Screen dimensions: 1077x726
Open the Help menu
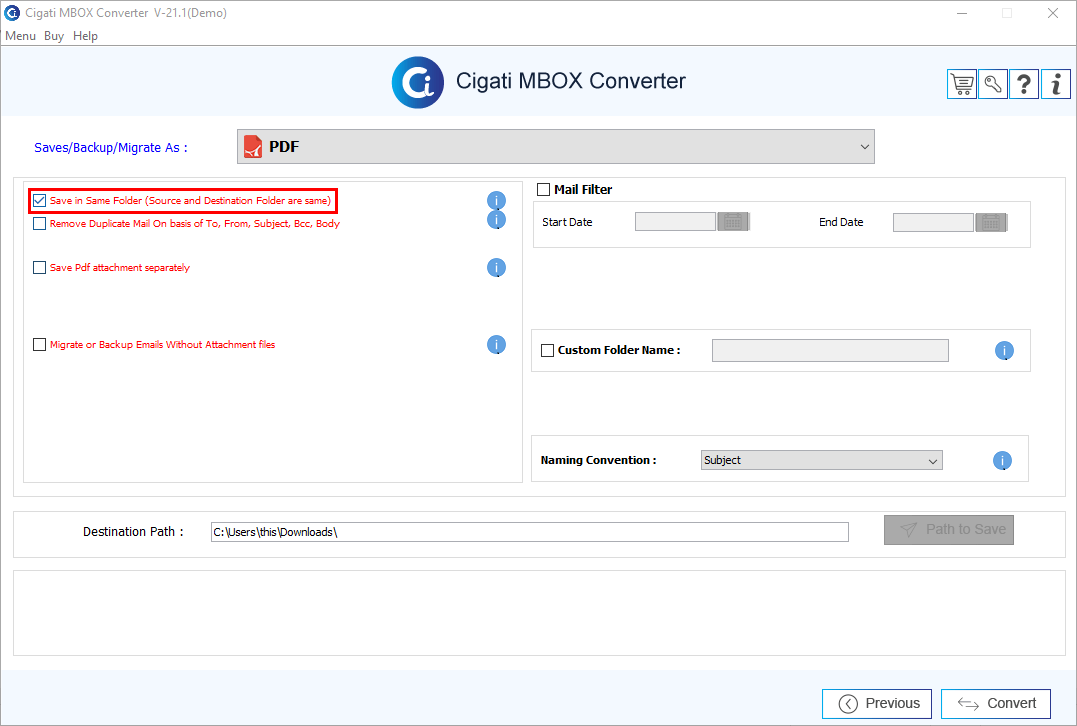(x=85, y=36)
